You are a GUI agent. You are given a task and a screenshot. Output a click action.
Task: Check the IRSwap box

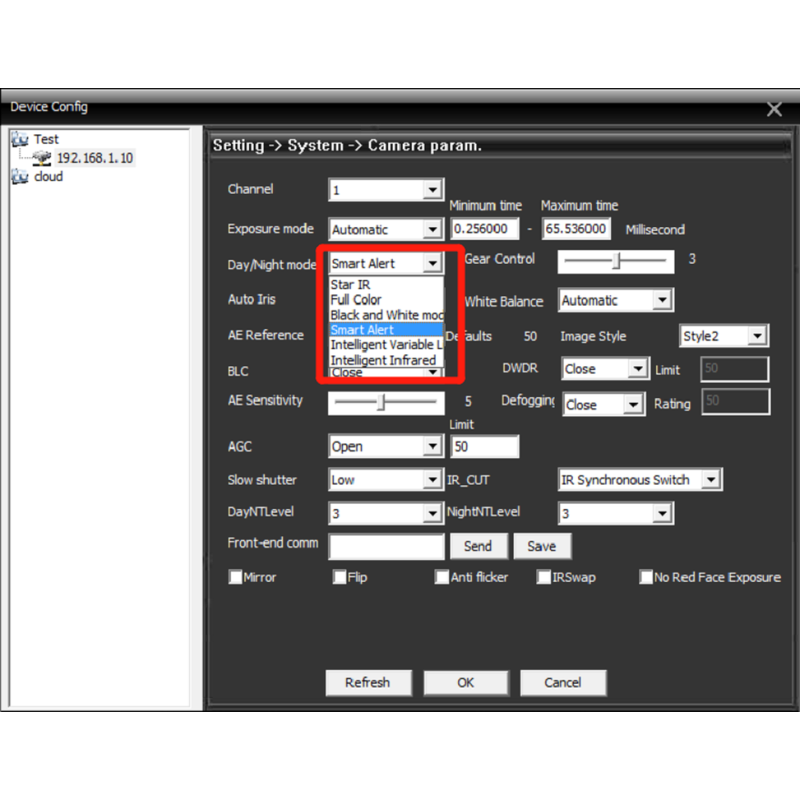pyautogui.click(x=544, y=577)
